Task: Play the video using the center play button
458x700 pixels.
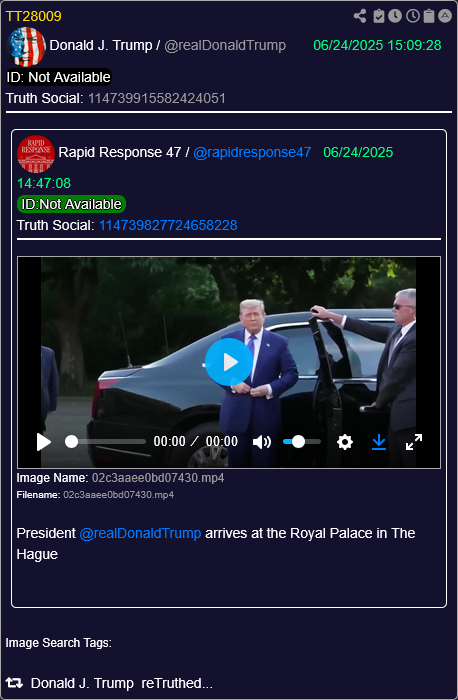Action: (x=229, y=362)
